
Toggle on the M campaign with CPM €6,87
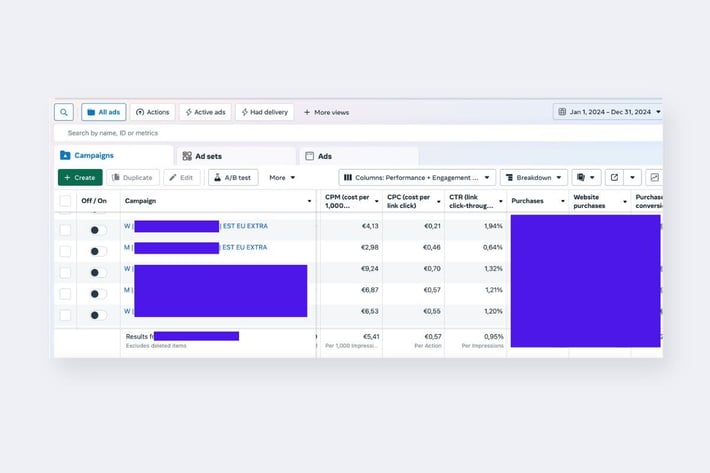(x=98, y=294)
